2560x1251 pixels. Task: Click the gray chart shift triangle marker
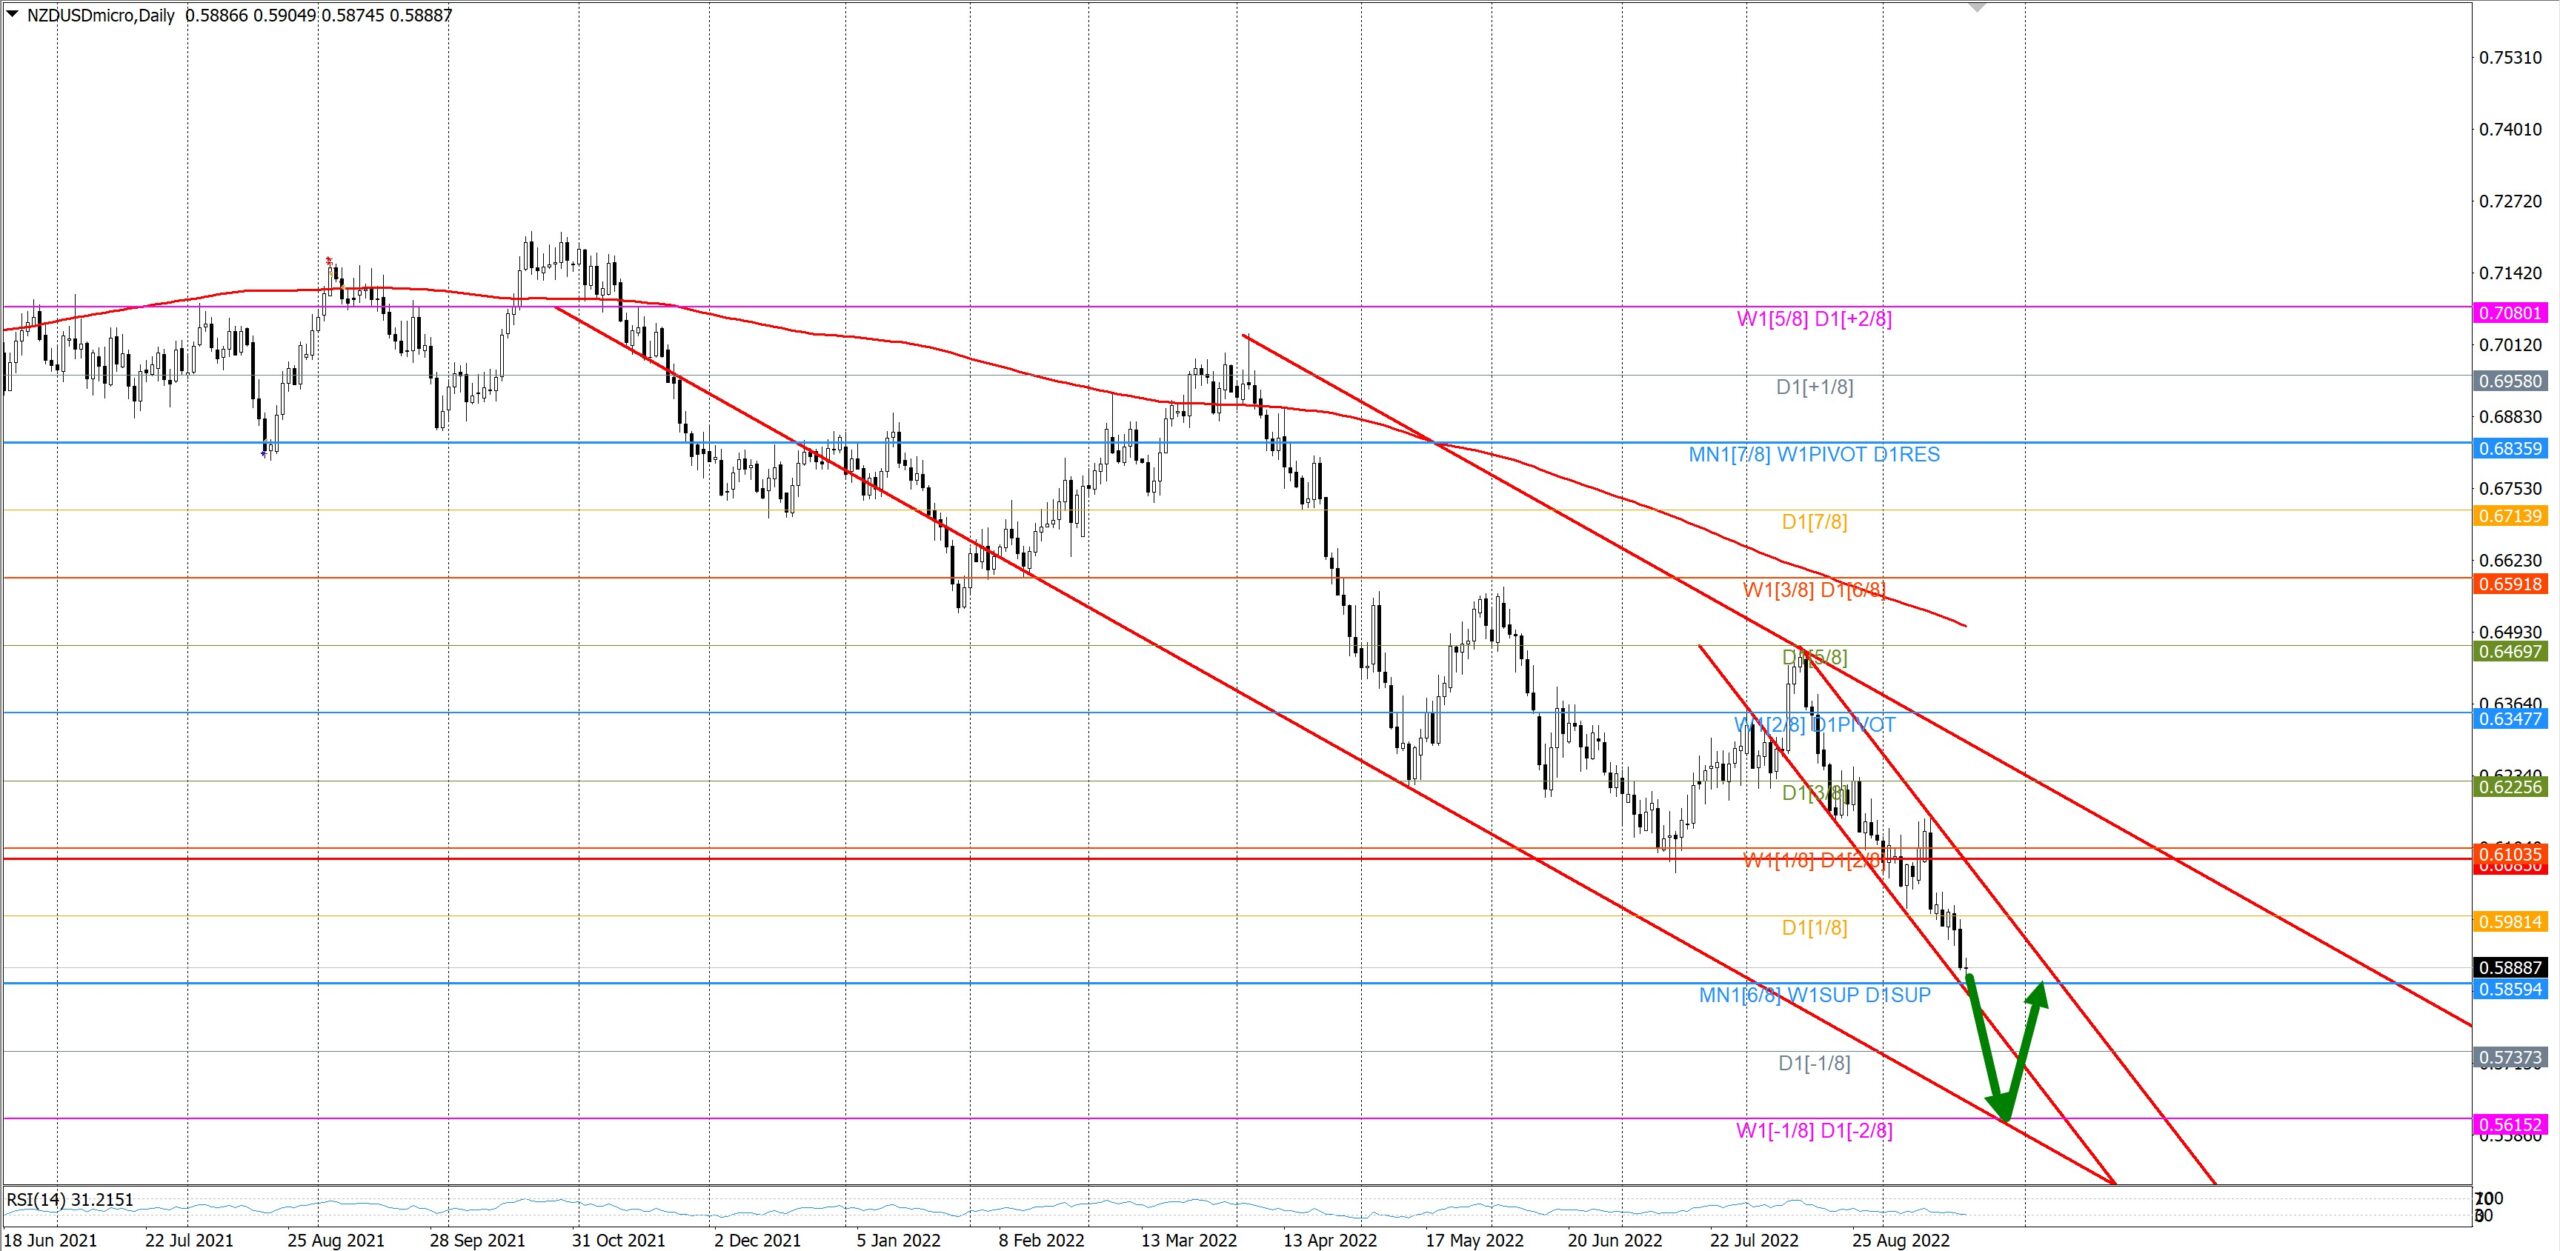(1976, 7)
